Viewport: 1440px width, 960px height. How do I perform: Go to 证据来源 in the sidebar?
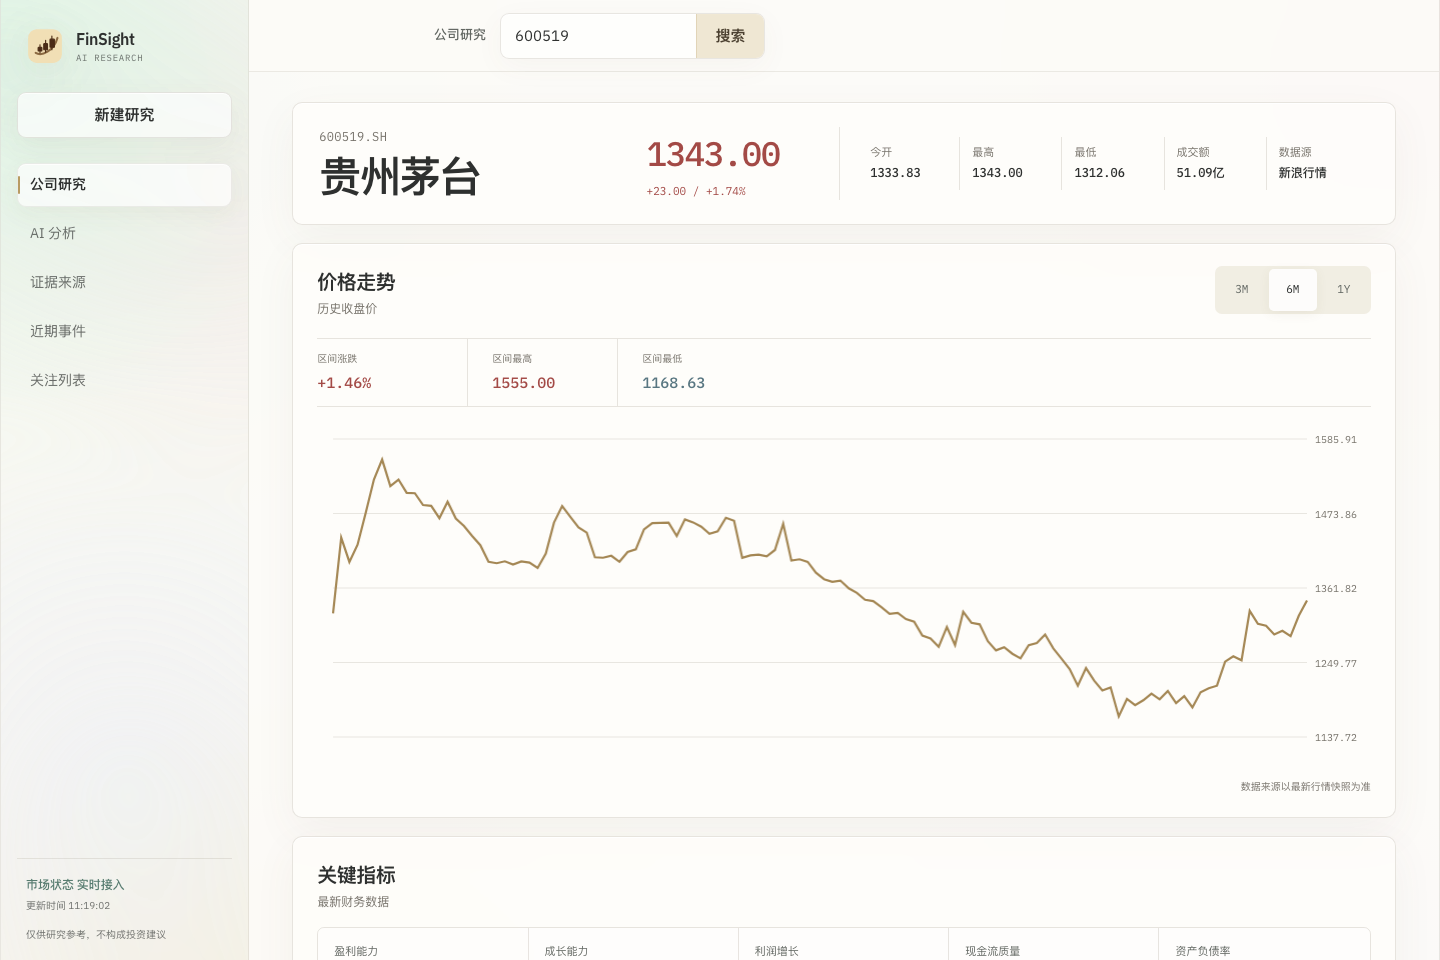[x=124, y=283]
